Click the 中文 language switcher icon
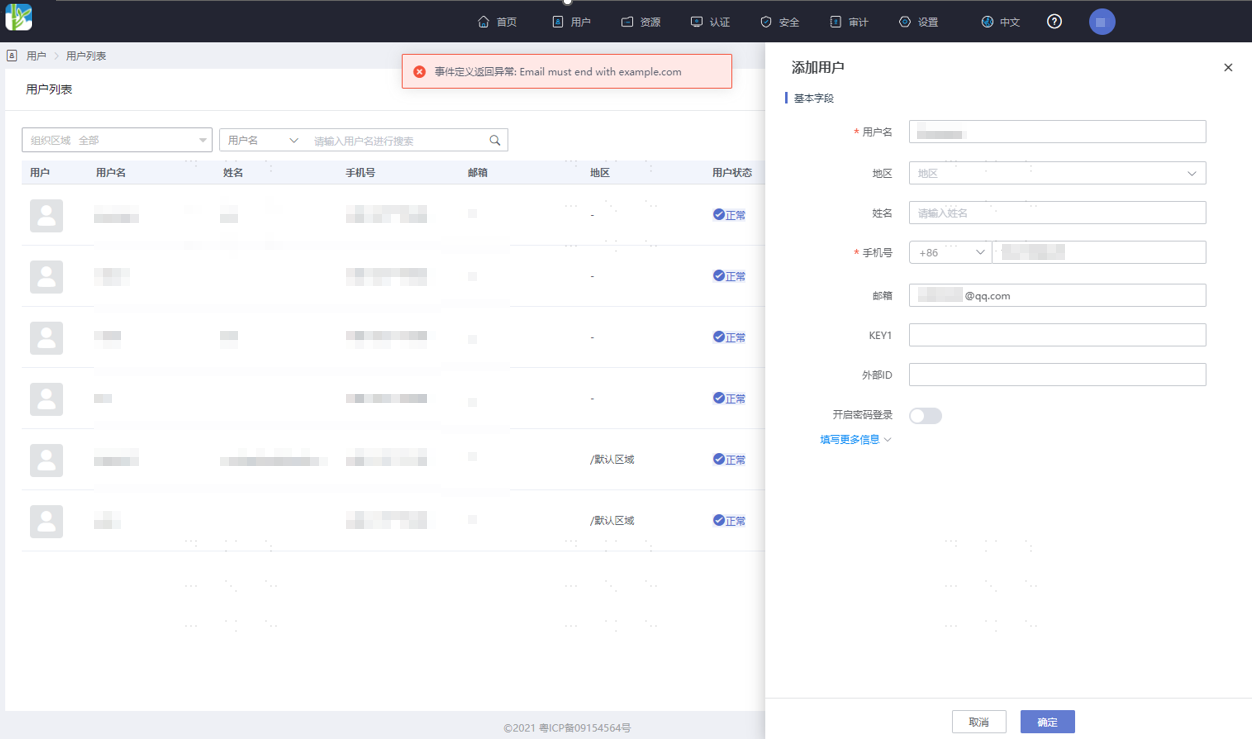 987,22
